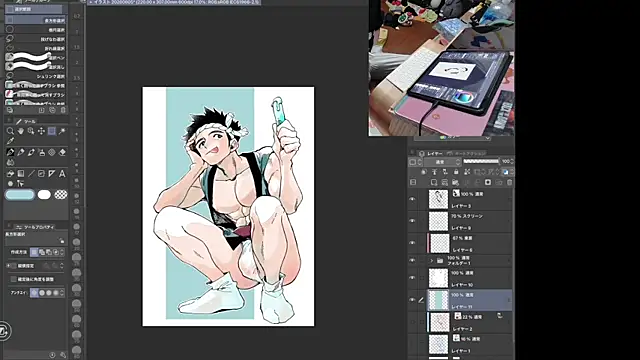
Task: Choose the 折れ線選択 sub tool
Action: tap(36, 49)
